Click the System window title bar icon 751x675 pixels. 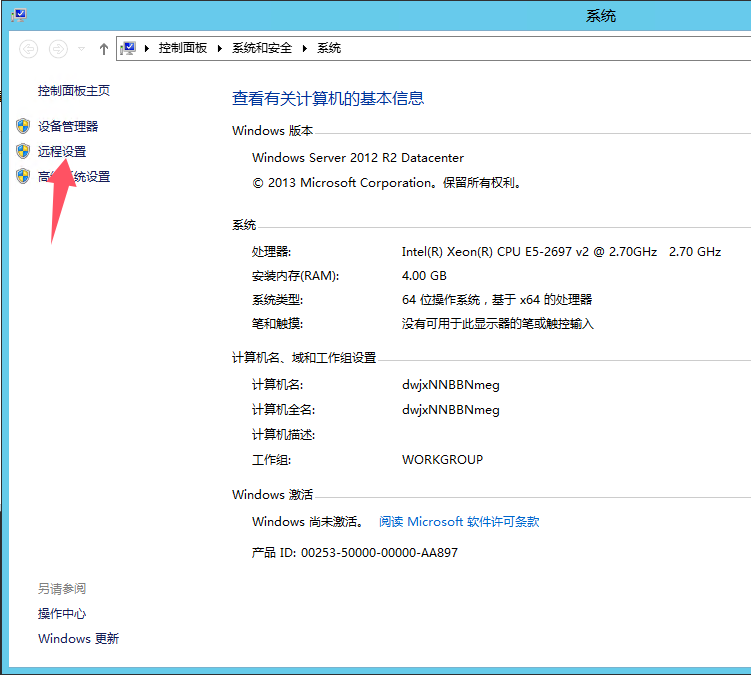(x=19, y=15)
